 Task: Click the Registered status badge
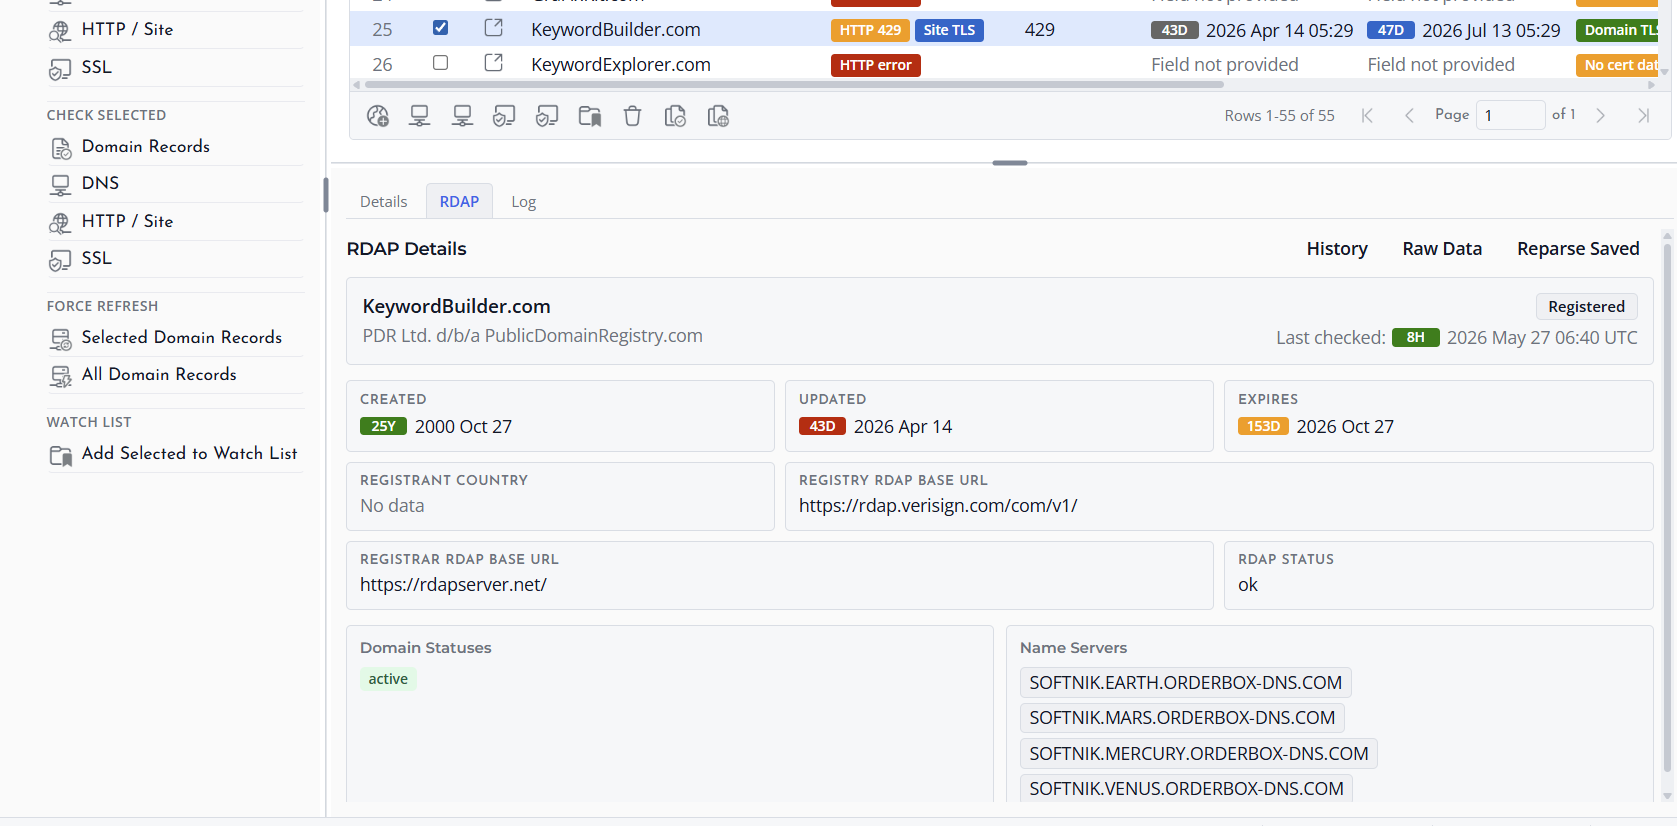click(x=1586, y=306)
